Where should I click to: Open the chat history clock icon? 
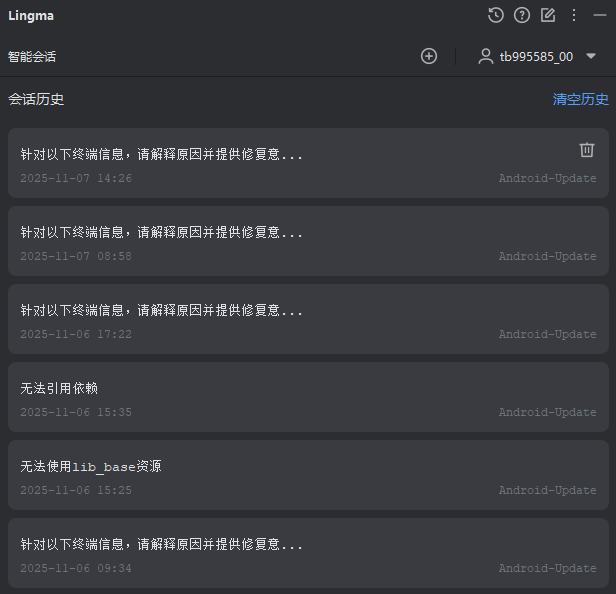click(x=495, y=15)
